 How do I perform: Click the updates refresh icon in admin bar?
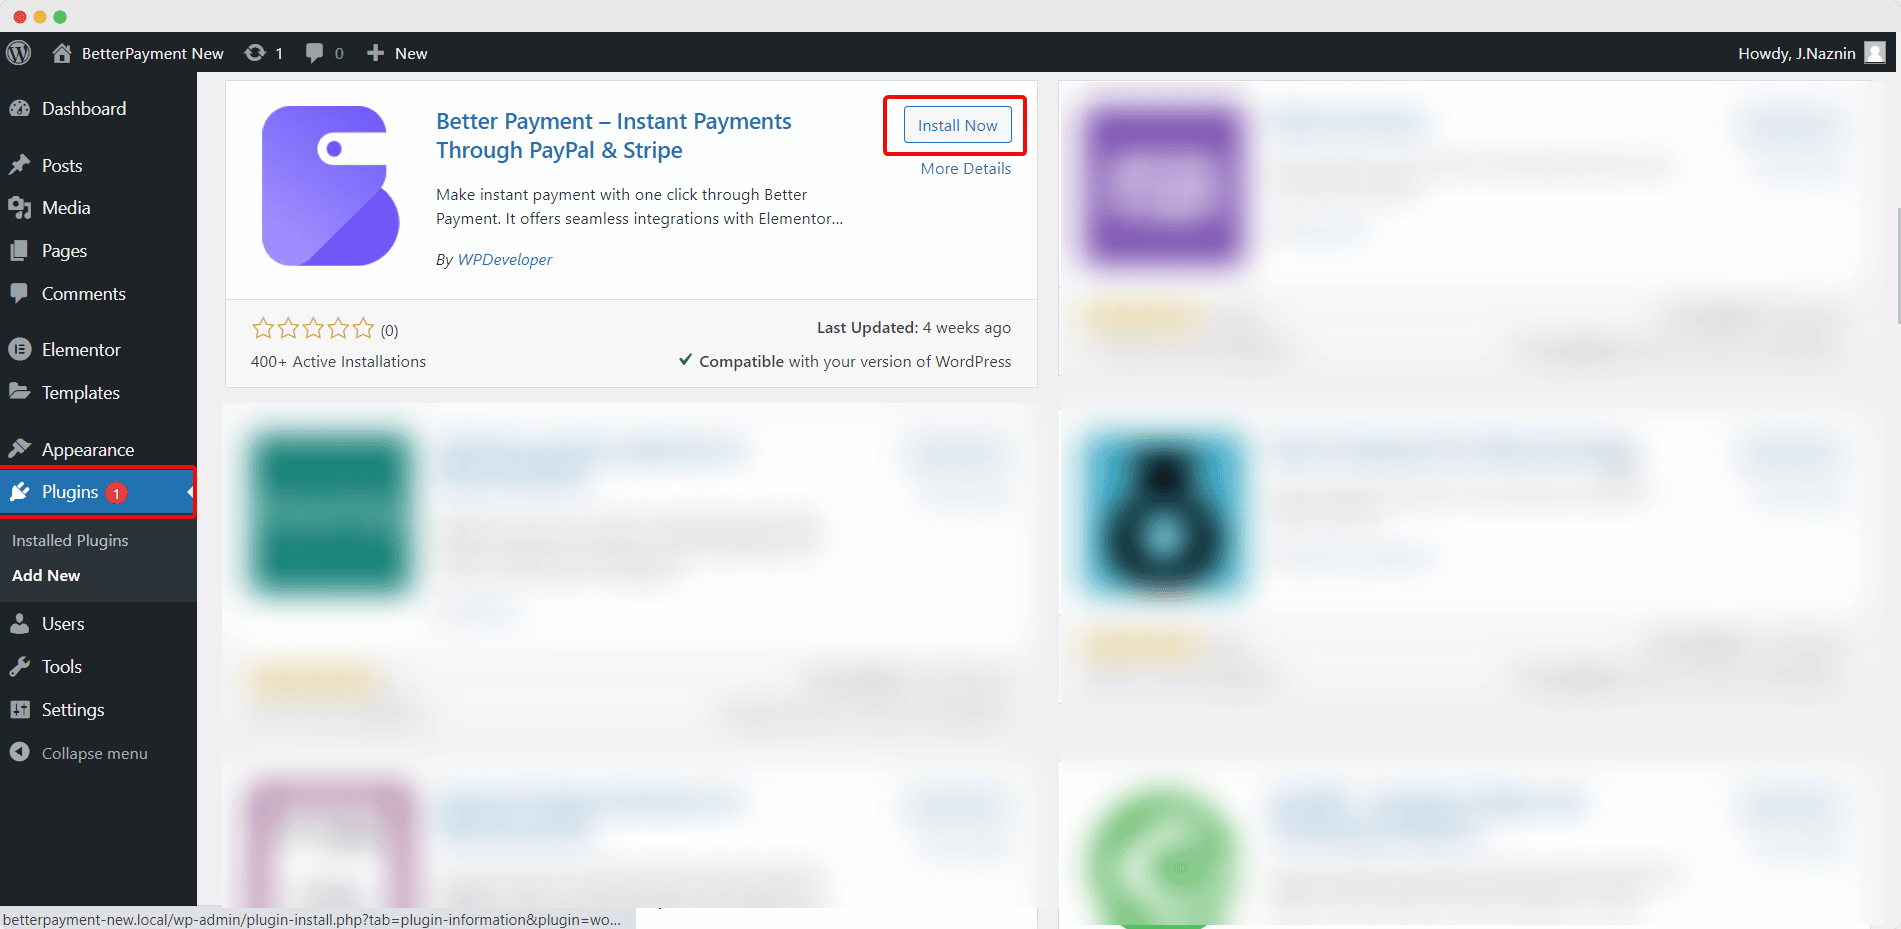[x=256, y=53]
